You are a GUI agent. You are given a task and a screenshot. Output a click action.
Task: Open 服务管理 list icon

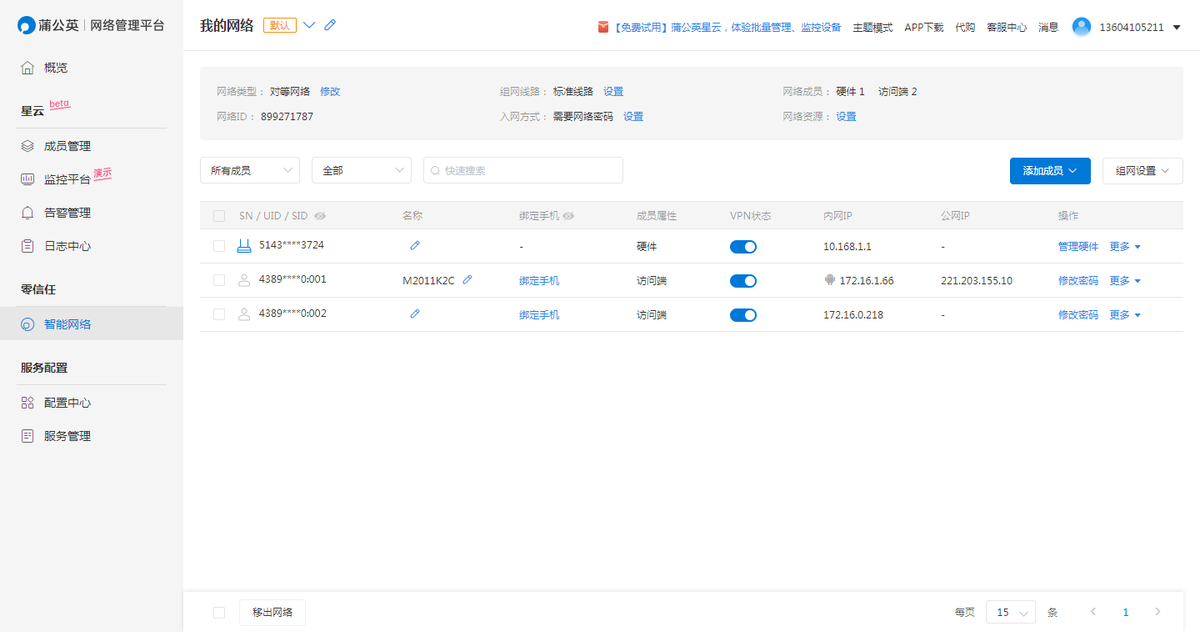[28, 436]
